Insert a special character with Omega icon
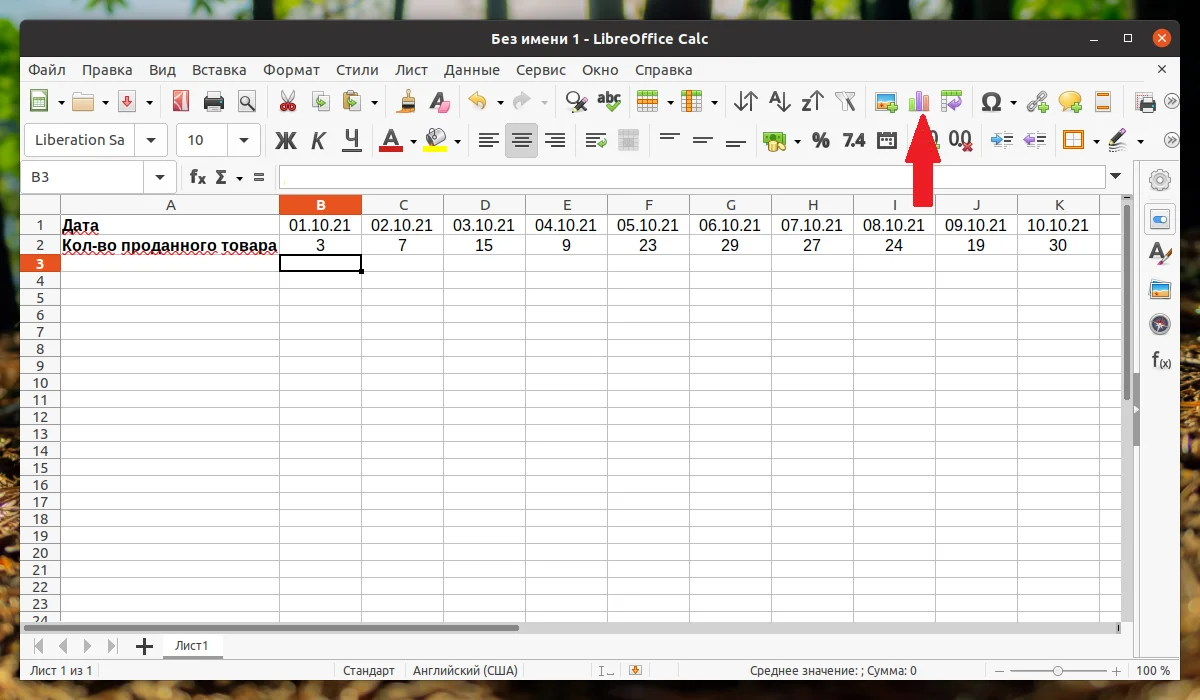This screenshot has height=700, width=1200. point(993,101)
